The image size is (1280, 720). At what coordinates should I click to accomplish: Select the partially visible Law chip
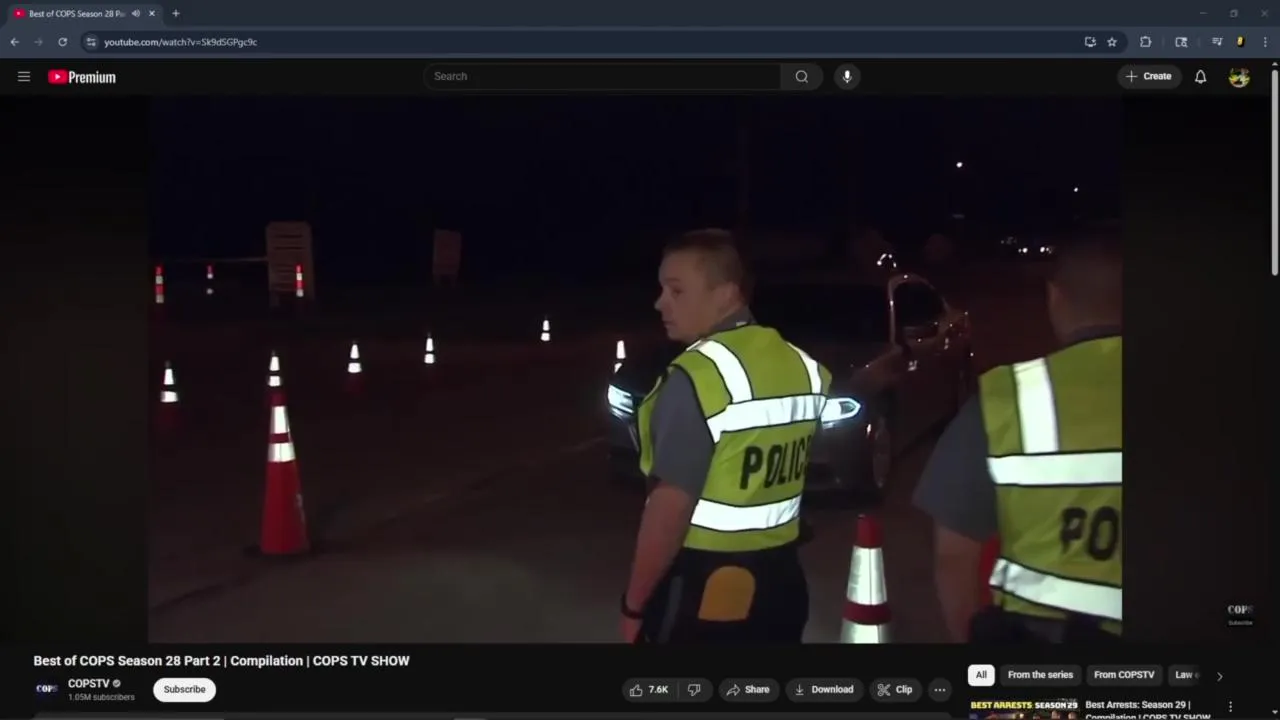pos(1184,675)
